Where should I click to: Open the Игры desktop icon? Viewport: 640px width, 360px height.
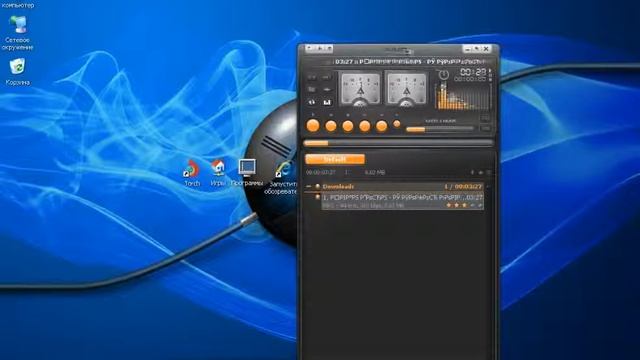coord(218,173)
